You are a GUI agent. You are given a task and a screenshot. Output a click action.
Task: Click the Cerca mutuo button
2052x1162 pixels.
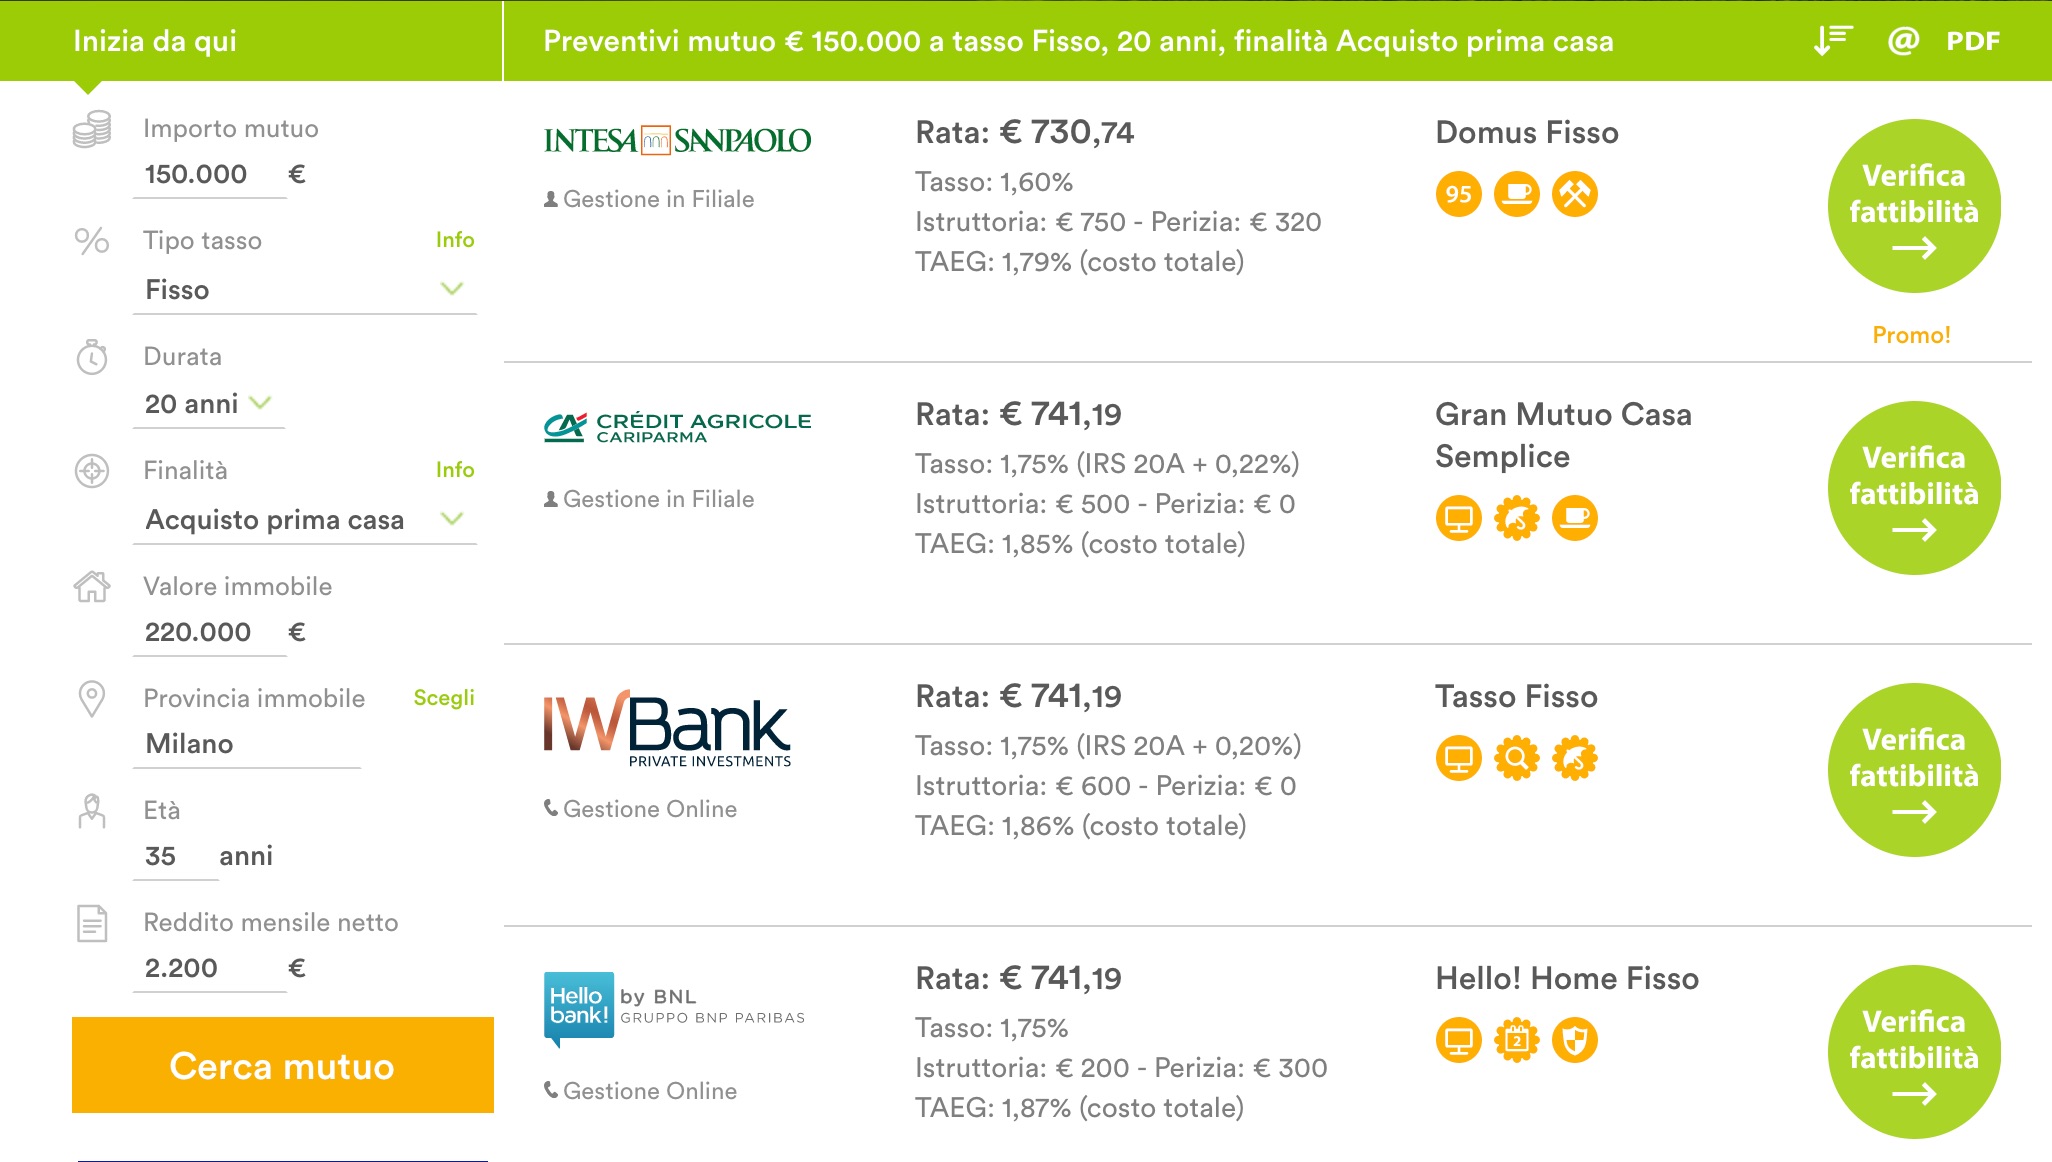tap(283, 1065)
